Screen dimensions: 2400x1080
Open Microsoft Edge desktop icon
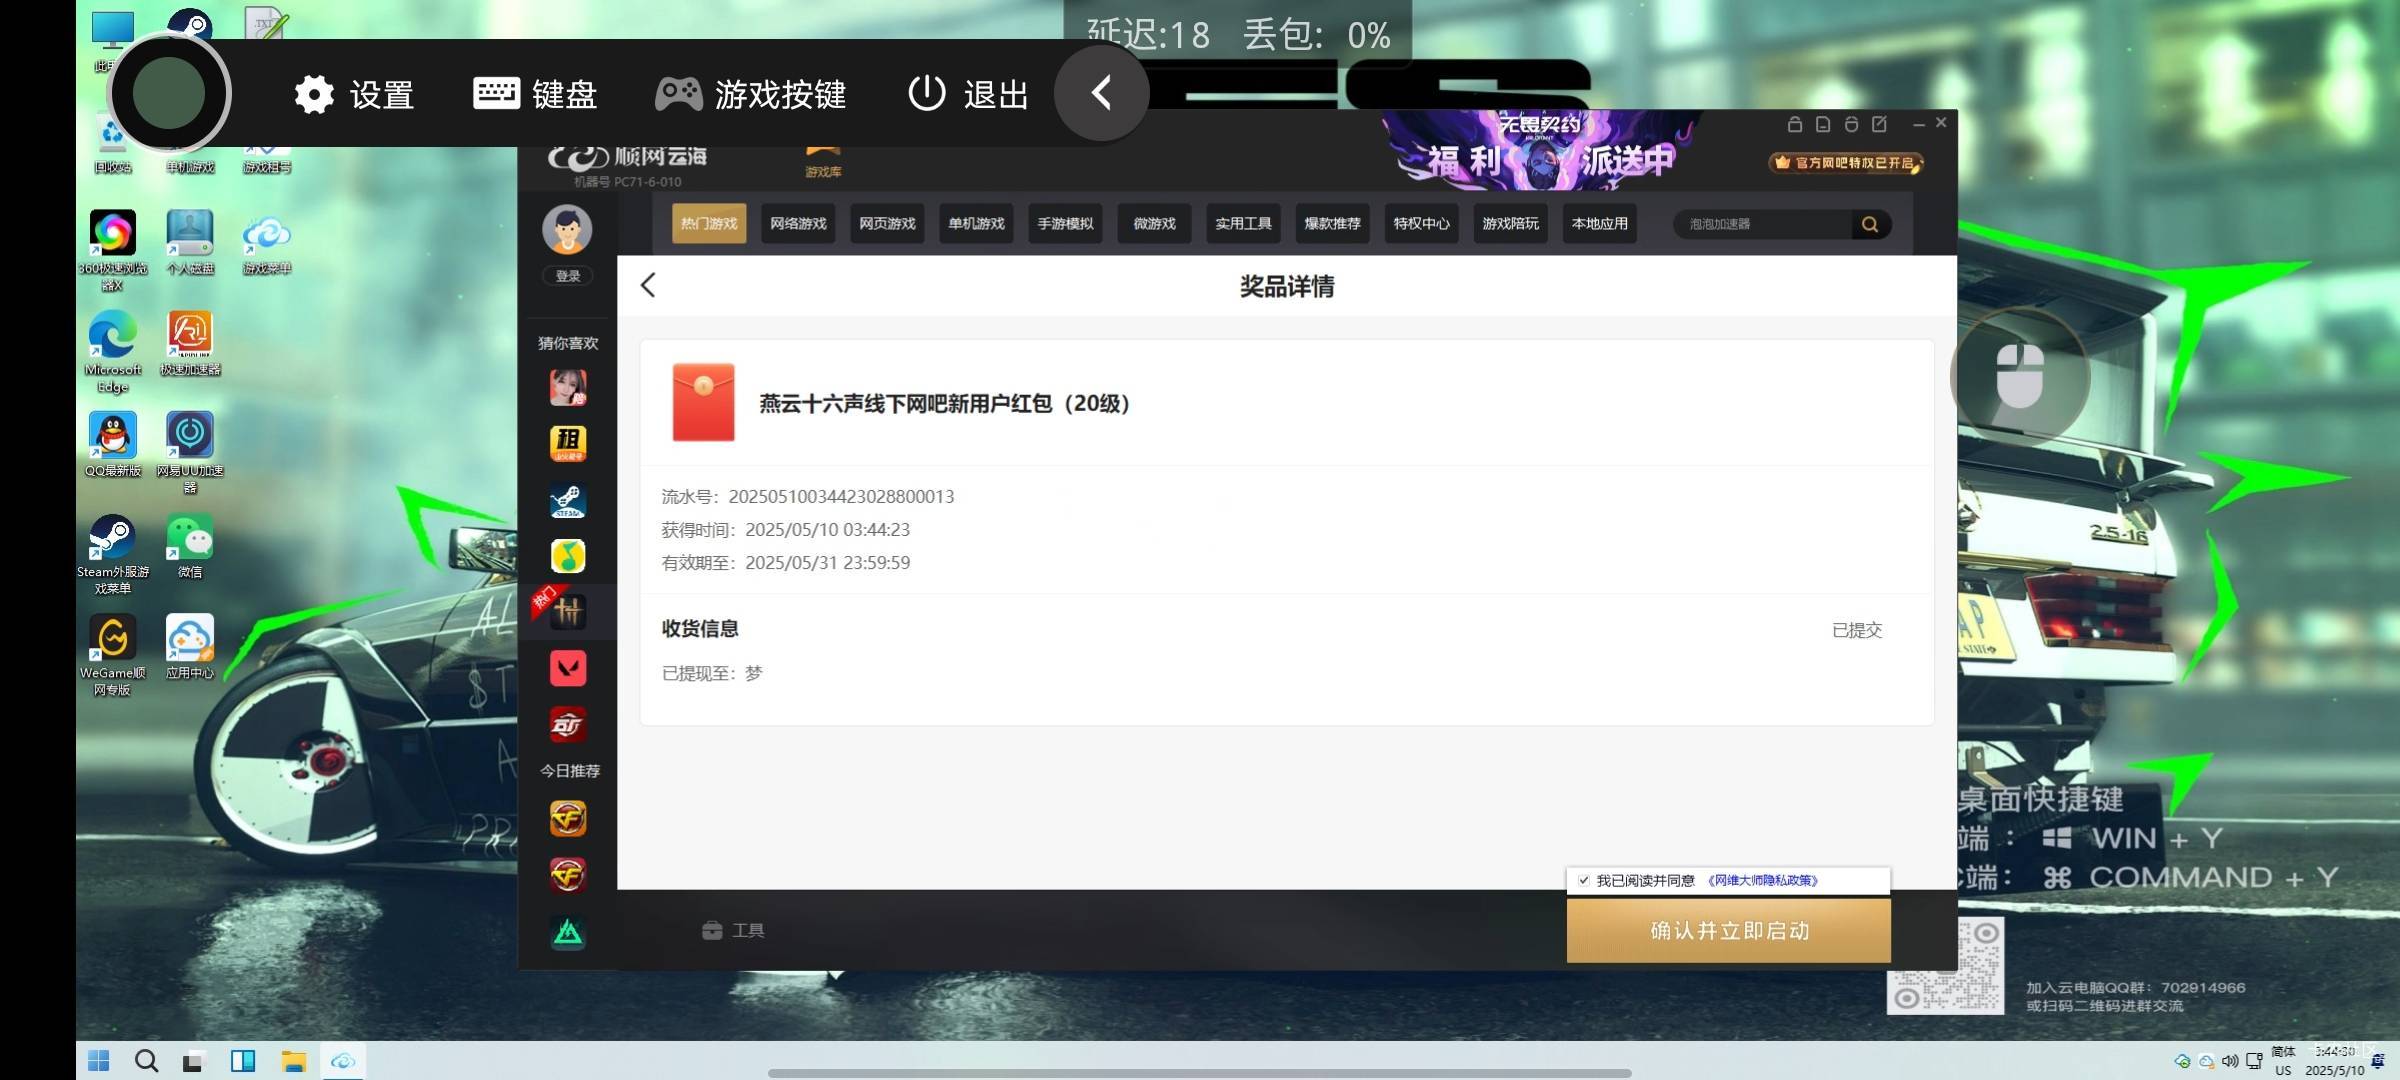113,351
